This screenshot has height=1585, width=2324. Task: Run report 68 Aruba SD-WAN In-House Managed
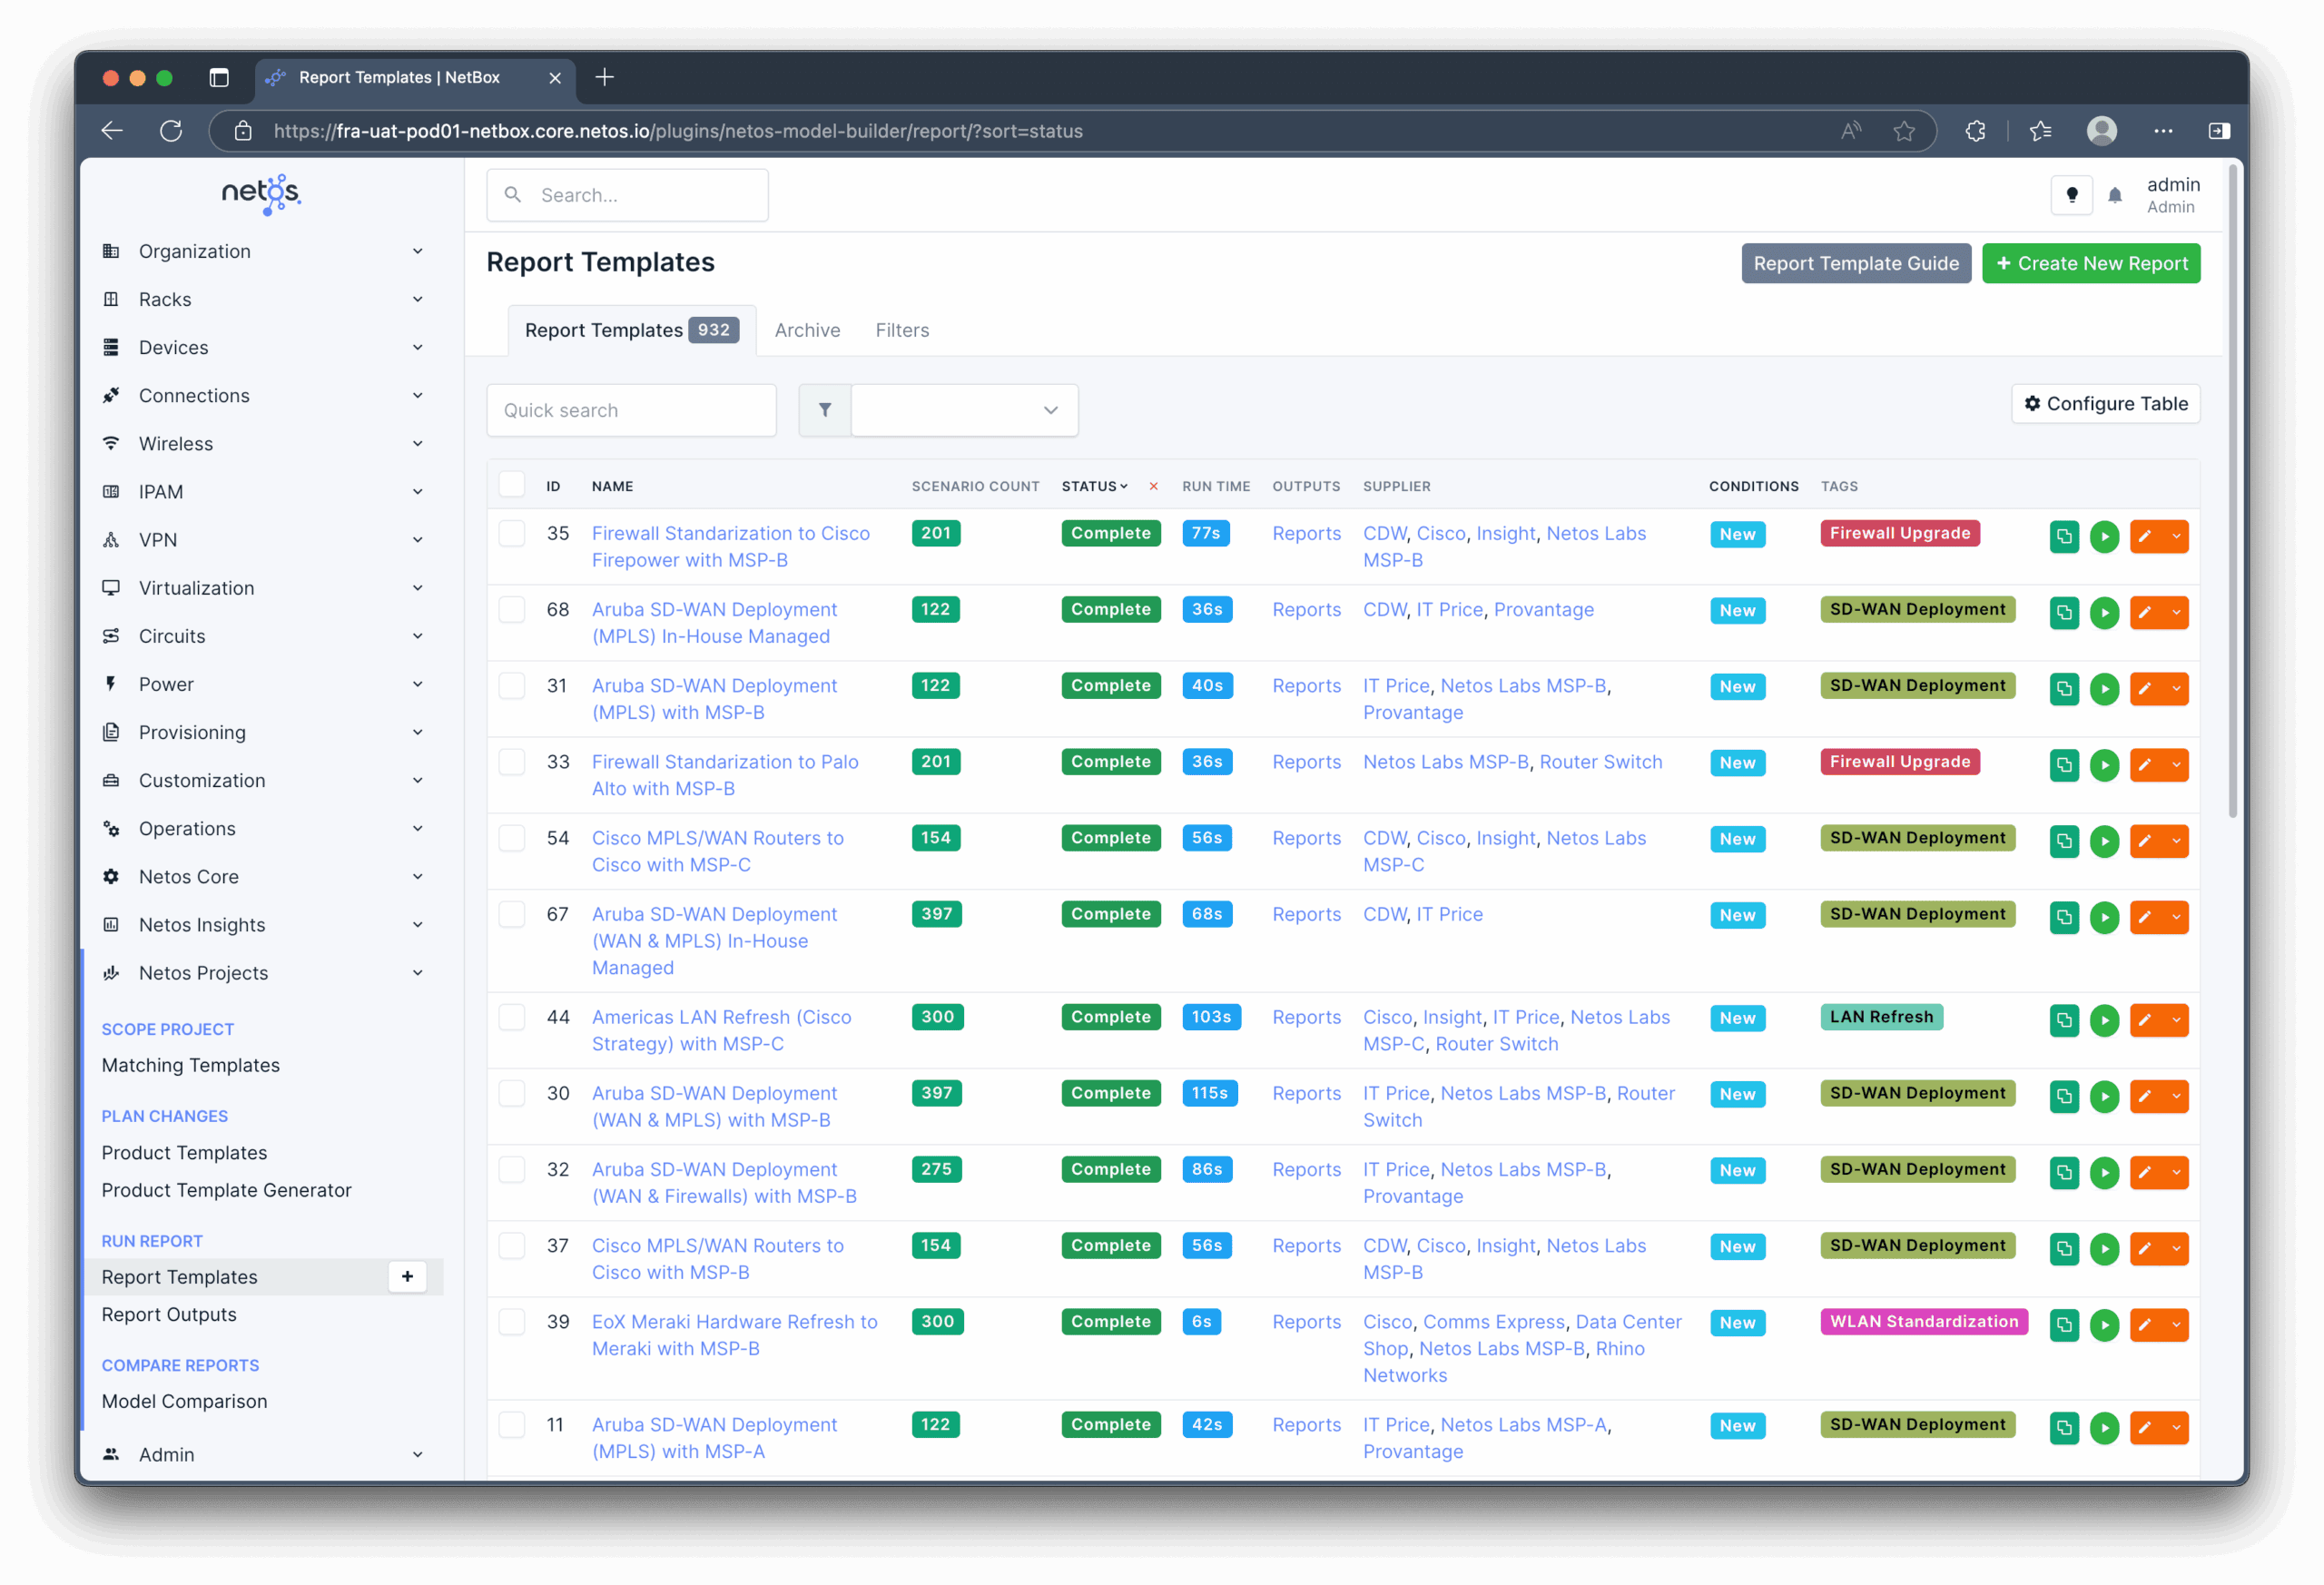pyautogui.click(x=2104, y=612)
